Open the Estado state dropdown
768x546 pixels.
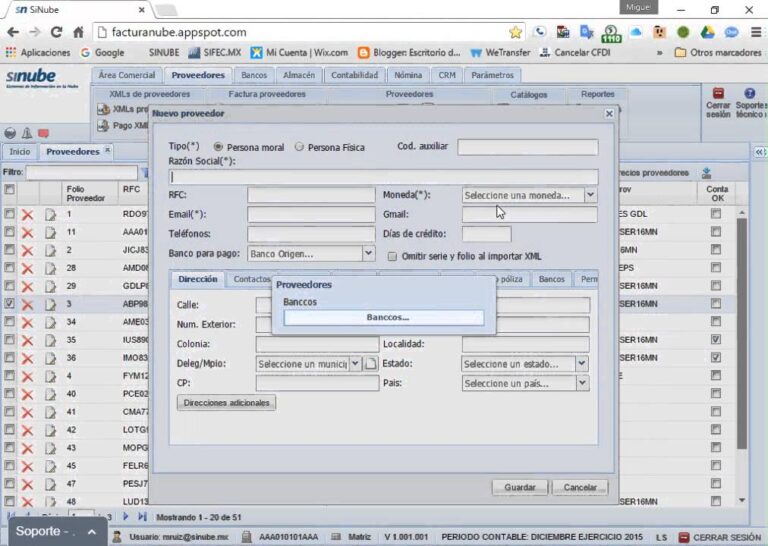582,364
